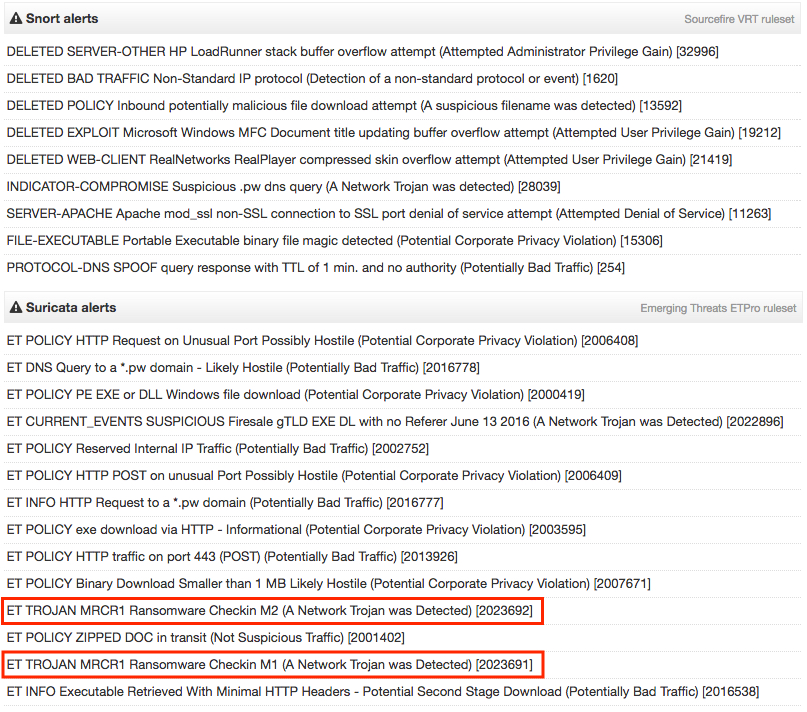Select the HTTP Request on Unusual Port alert
Viewport: 807px width, 712px height.
[322, 340]
